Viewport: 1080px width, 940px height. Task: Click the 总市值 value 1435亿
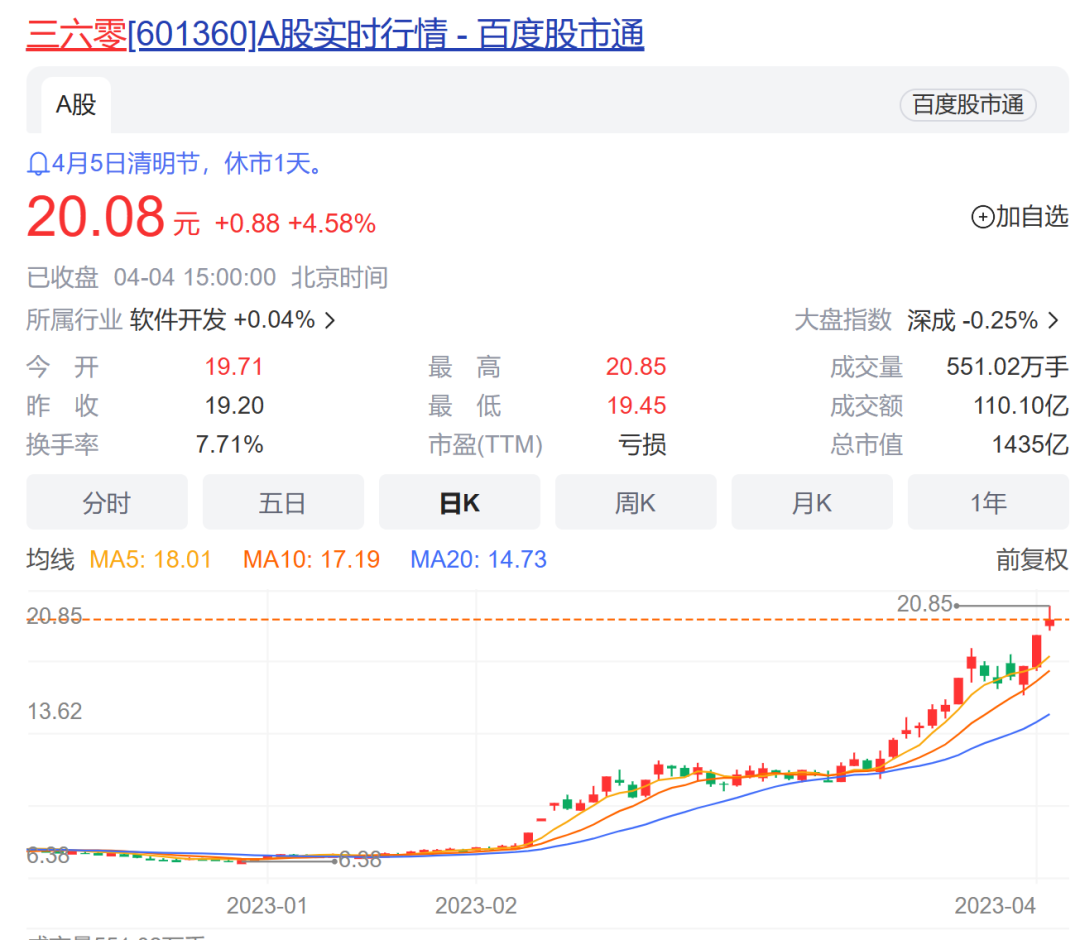(x=1030, y=444)
